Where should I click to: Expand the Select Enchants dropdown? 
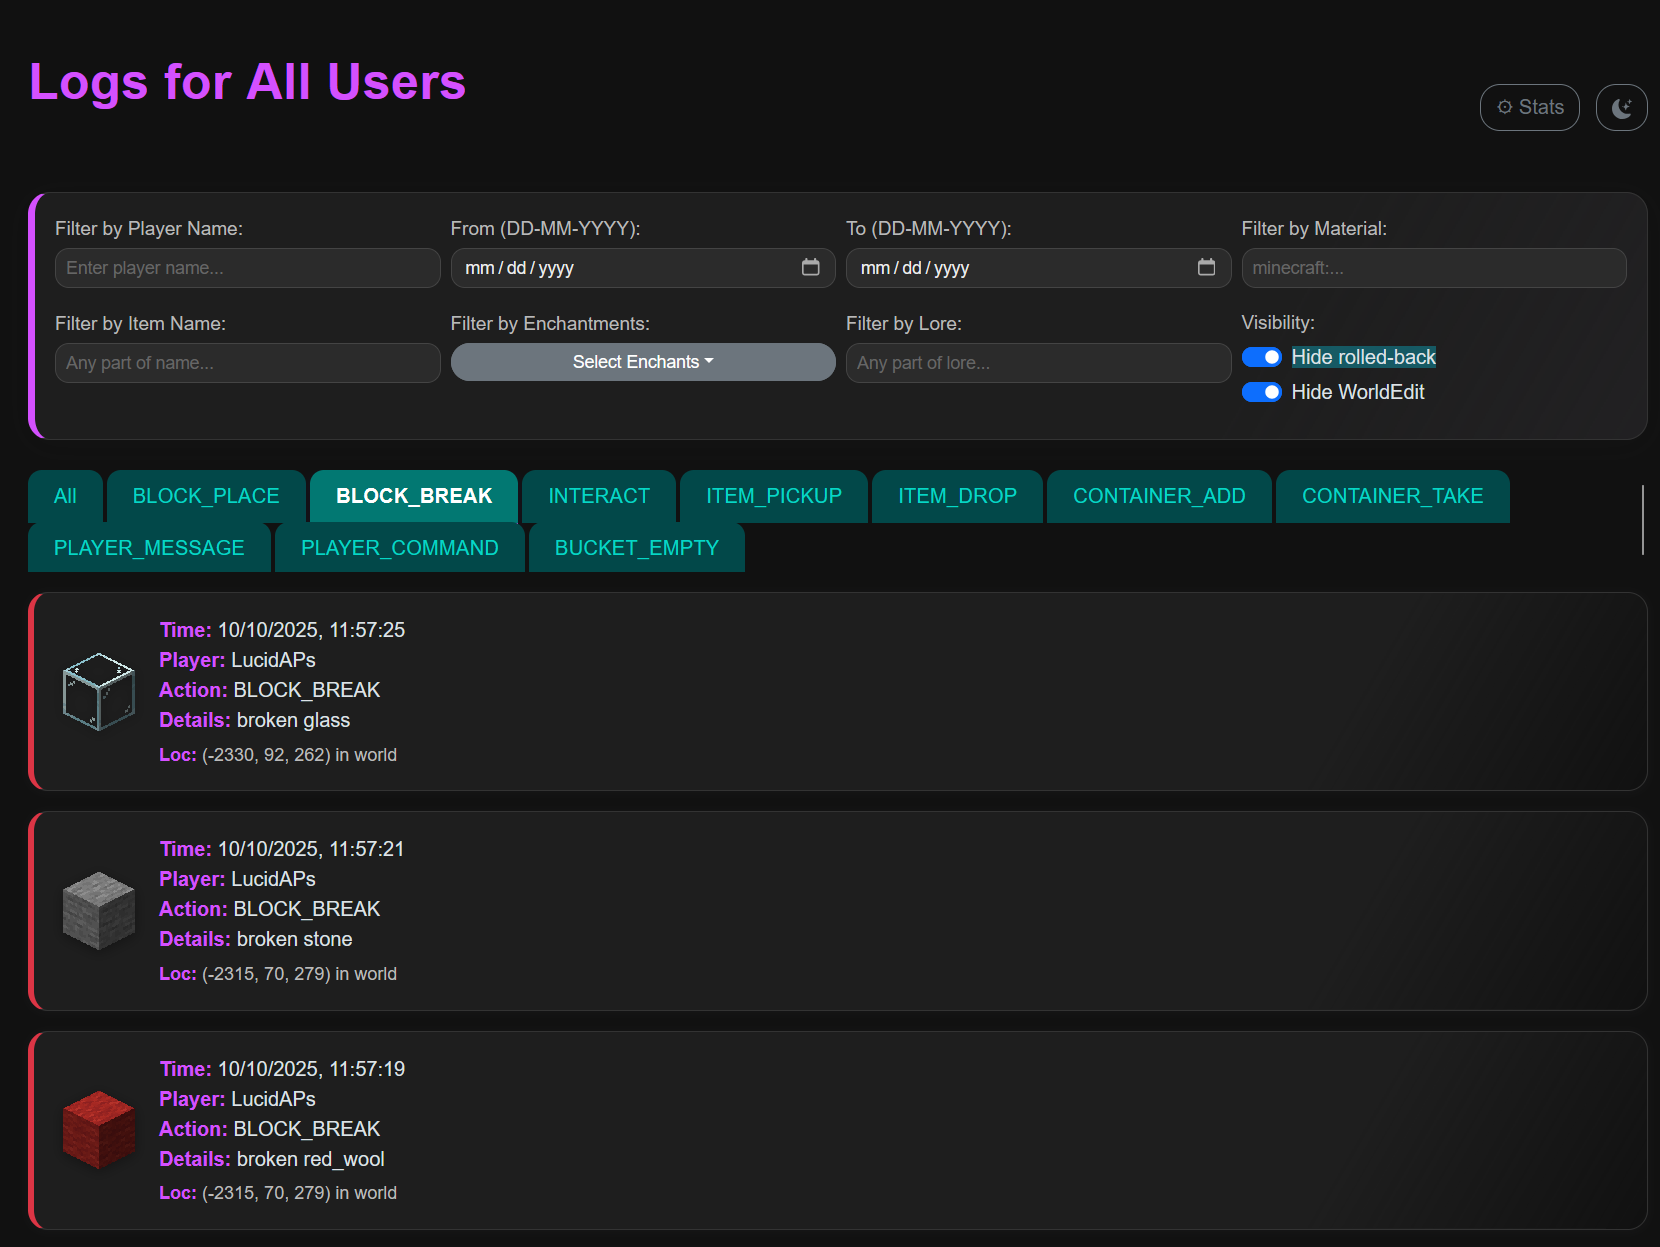(x=643, y=362)
